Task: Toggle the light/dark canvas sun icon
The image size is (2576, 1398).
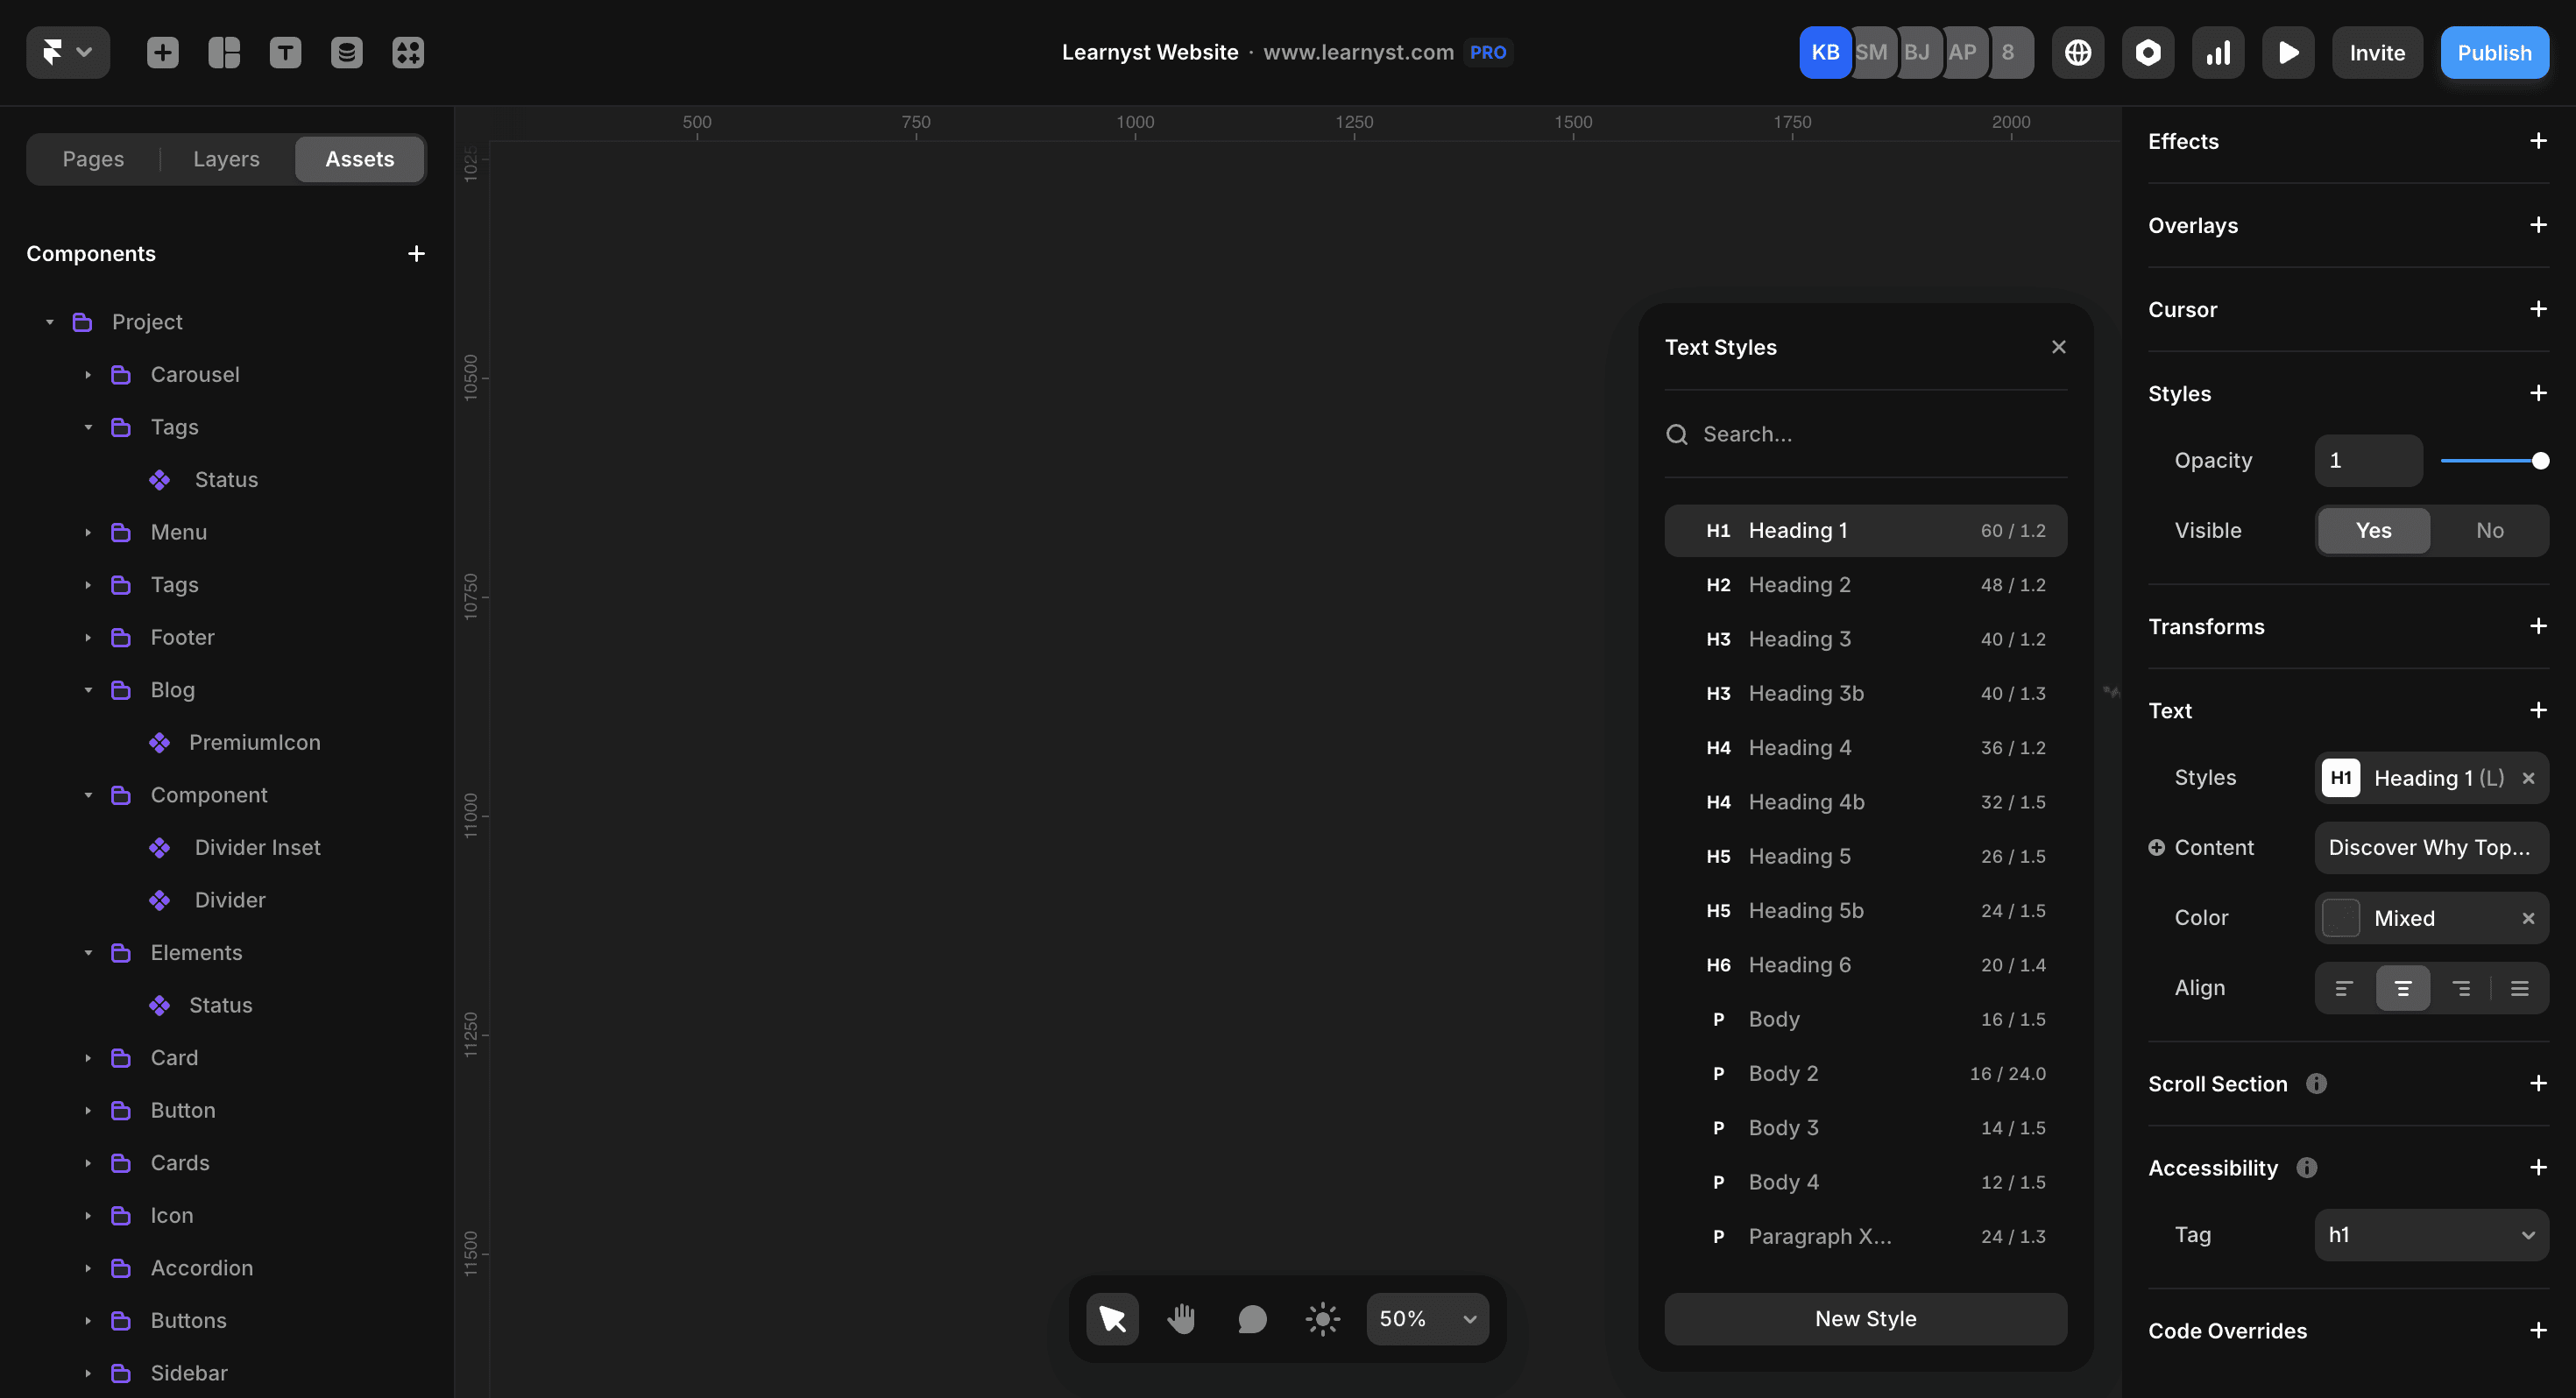Action: click(x=1322, y=1319)
